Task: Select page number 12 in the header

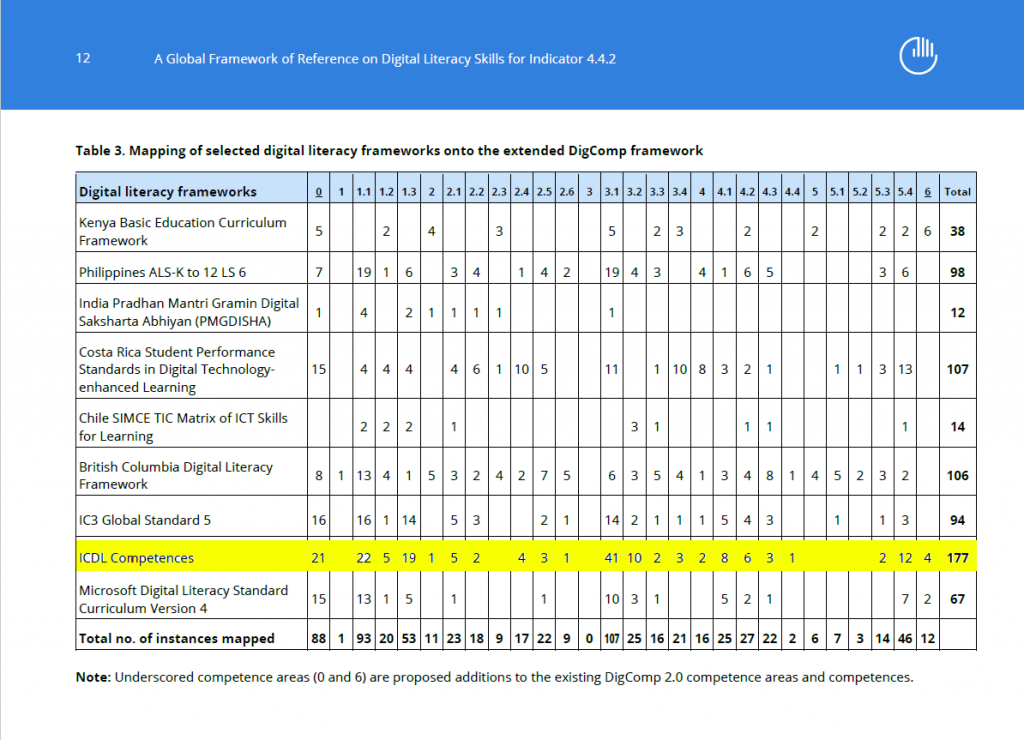Action: (x=83, y=58)
